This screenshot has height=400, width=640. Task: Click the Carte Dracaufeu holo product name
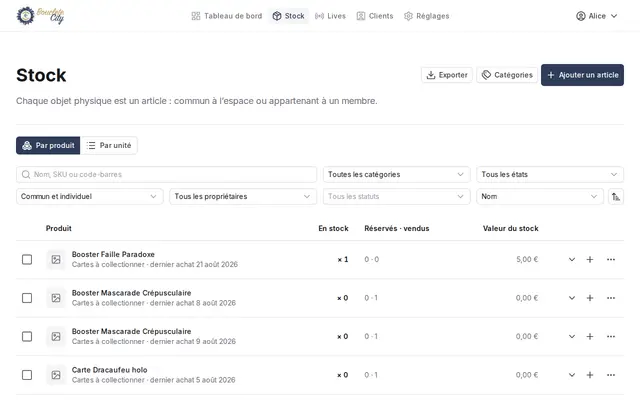(109, 370)
